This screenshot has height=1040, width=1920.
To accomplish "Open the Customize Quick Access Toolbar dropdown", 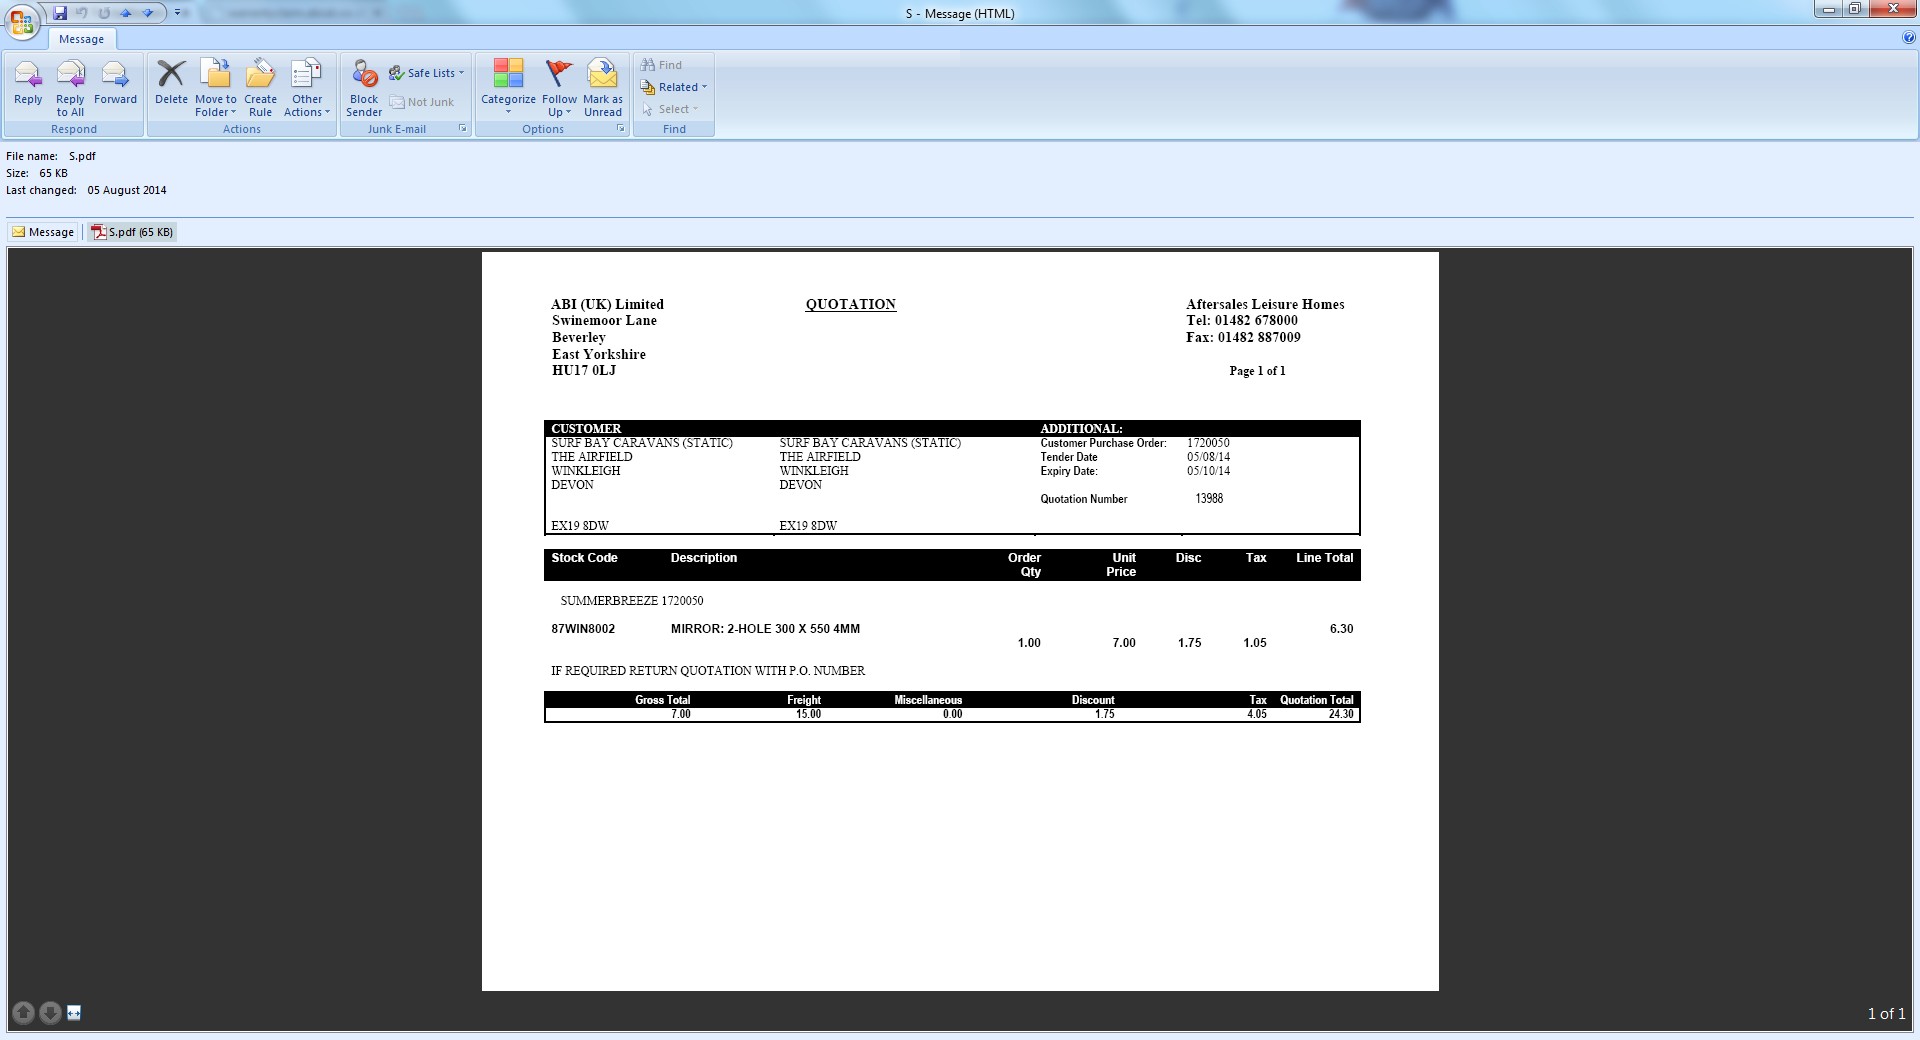I will [x=179, y=13].
